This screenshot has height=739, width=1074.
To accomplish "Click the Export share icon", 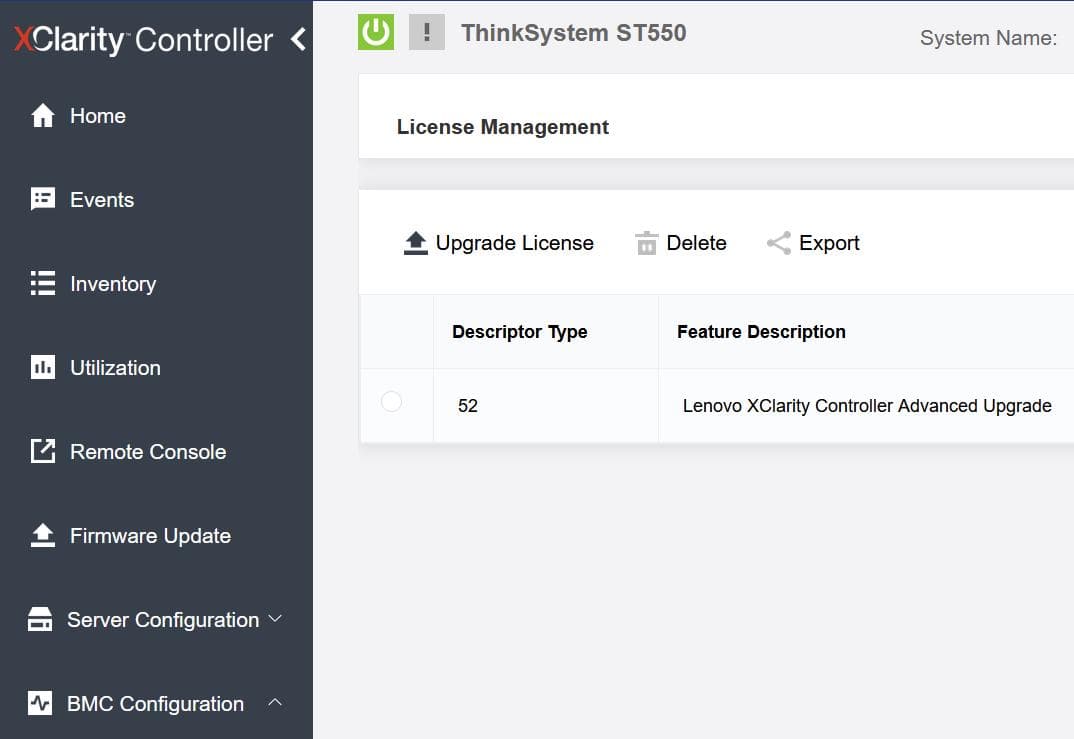I will coord(777,242).
